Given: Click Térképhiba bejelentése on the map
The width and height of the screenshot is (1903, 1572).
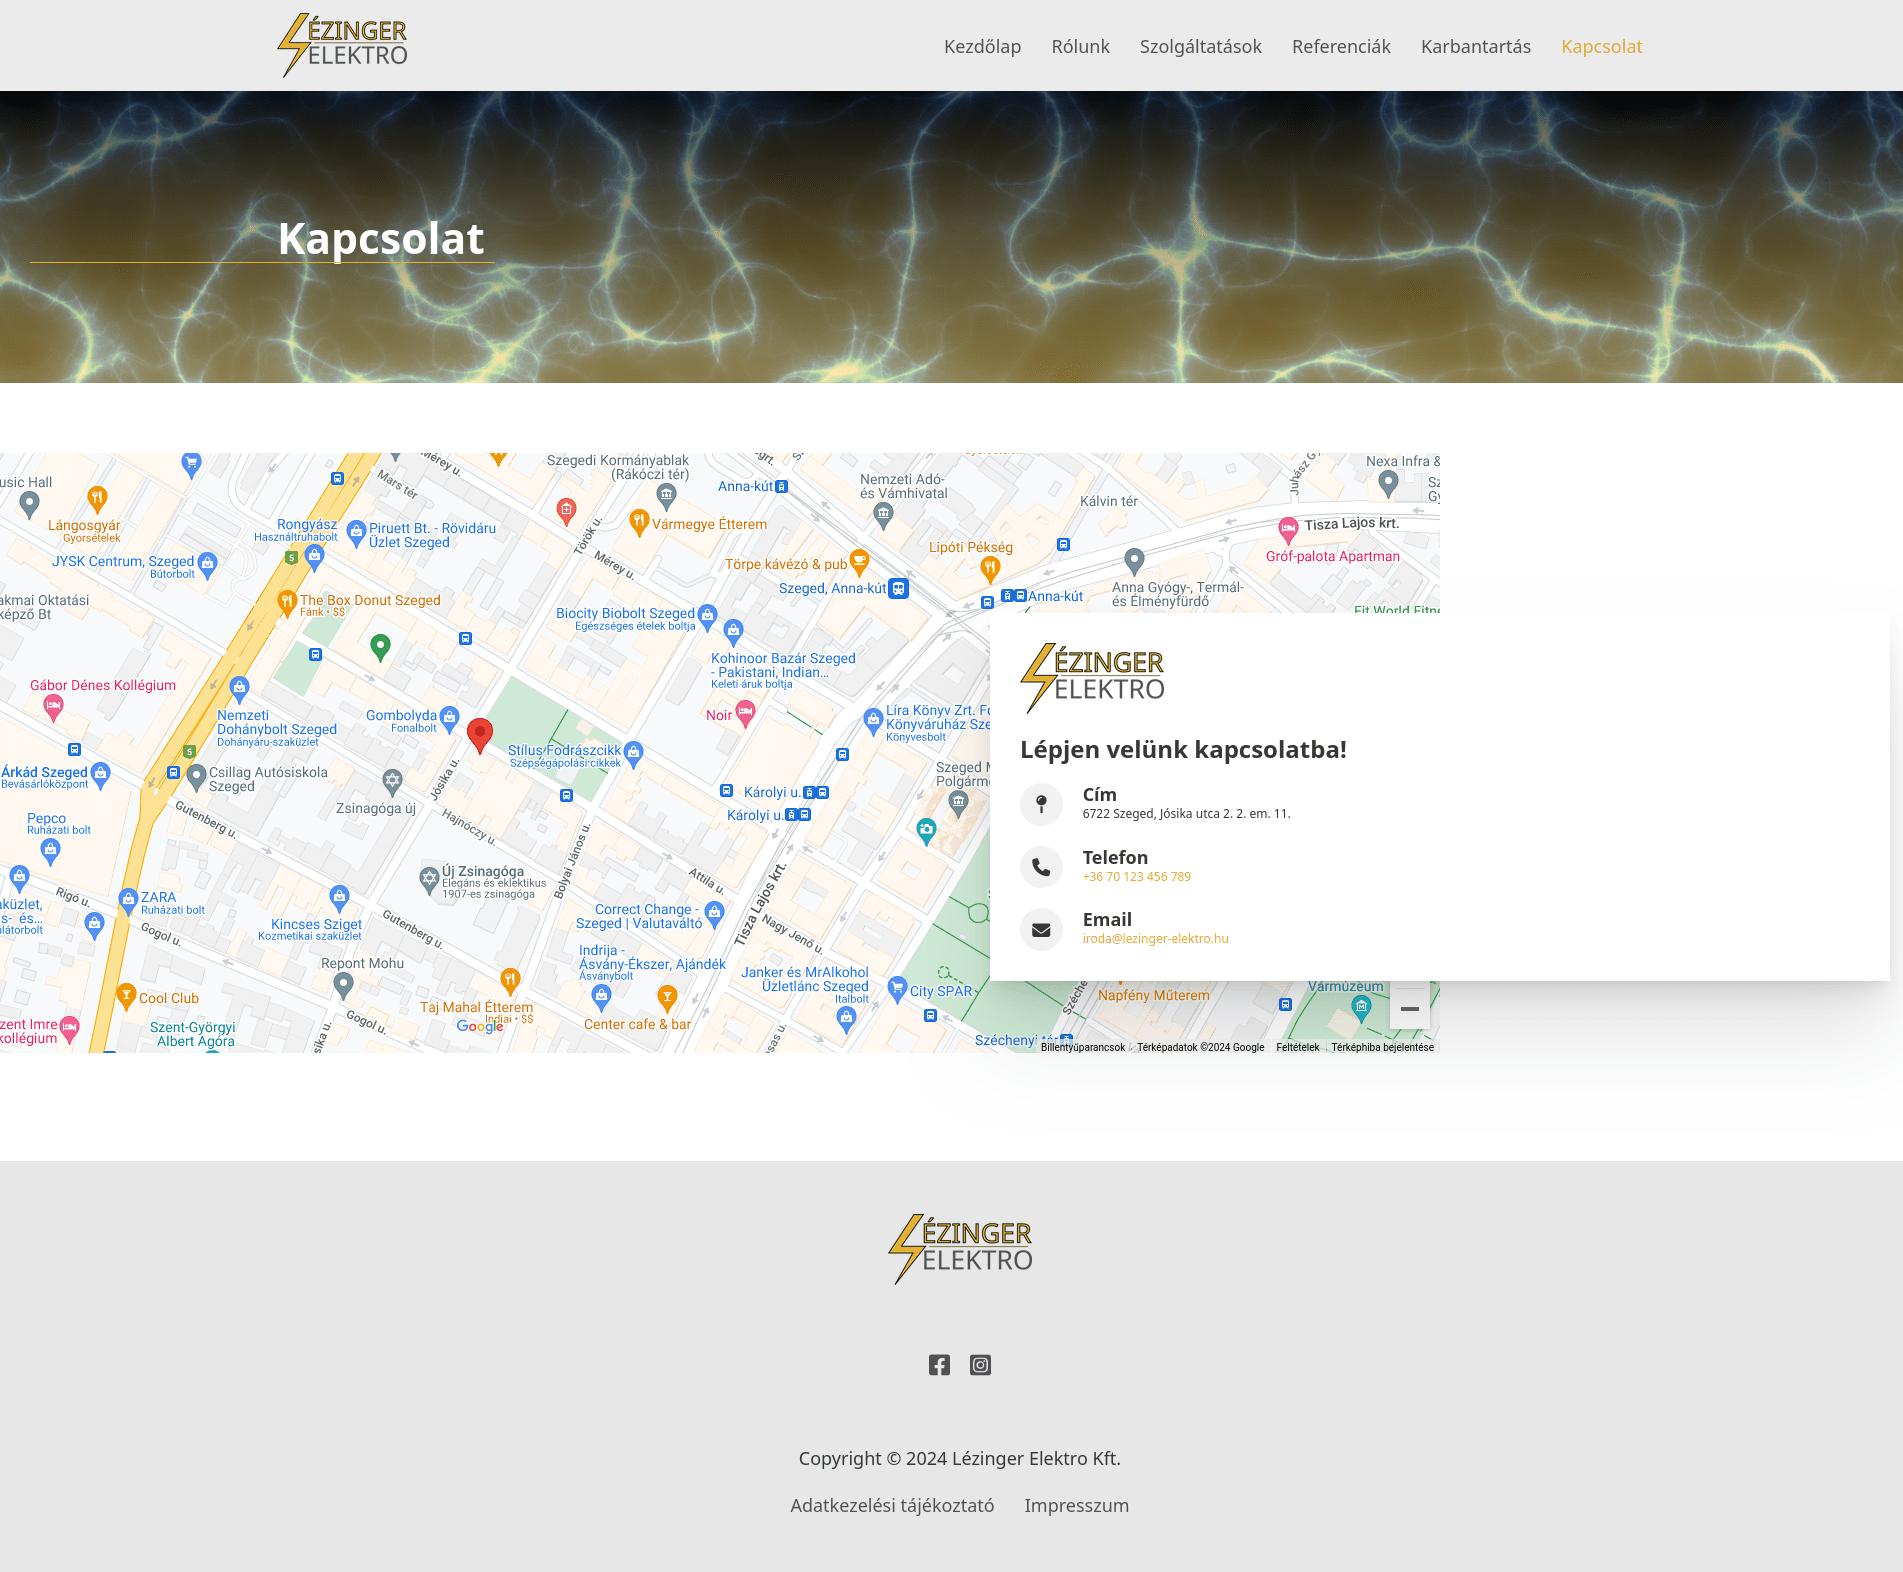Looking at the screenshot, I should 1382,1048.
